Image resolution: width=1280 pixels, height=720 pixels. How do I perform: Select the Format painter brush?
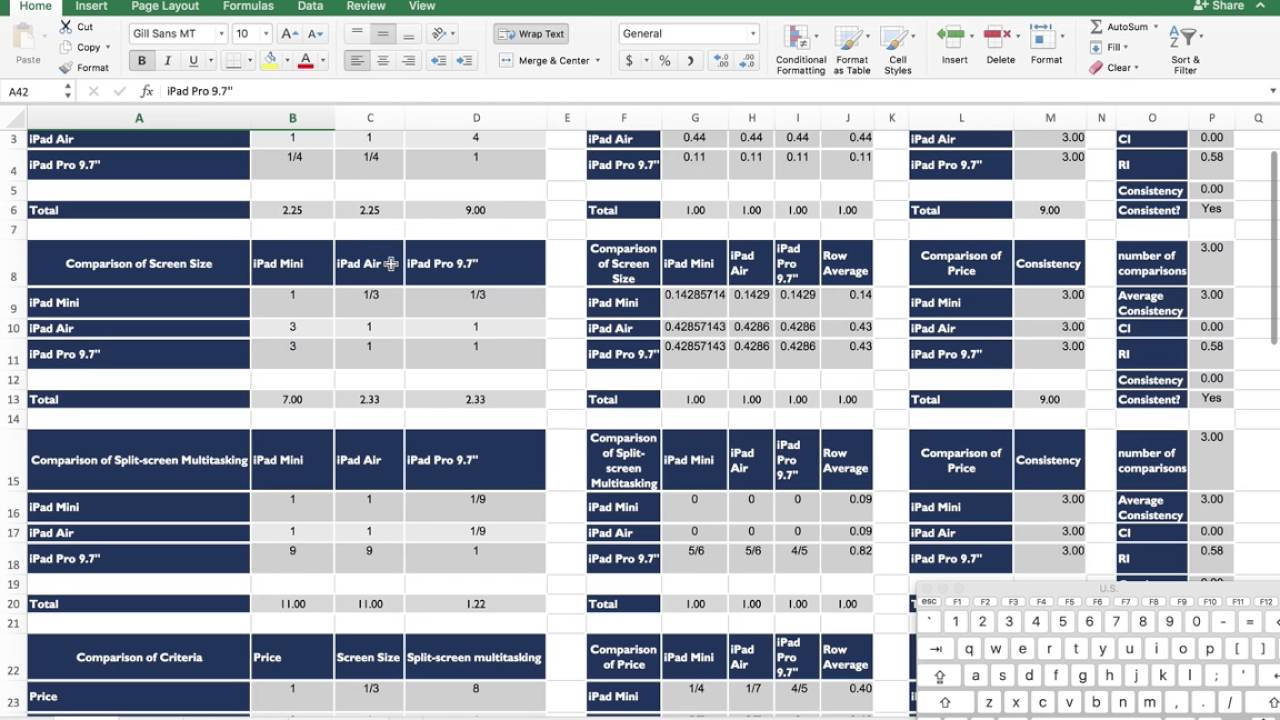66,68
